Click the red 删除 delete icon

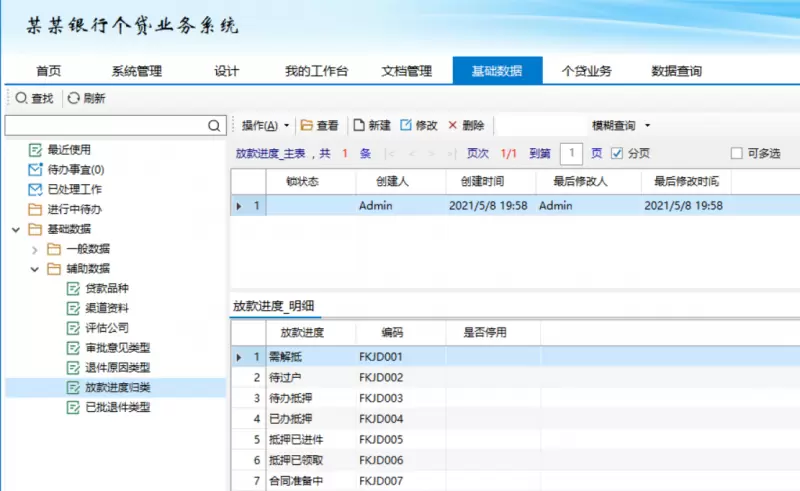(453, 126)
